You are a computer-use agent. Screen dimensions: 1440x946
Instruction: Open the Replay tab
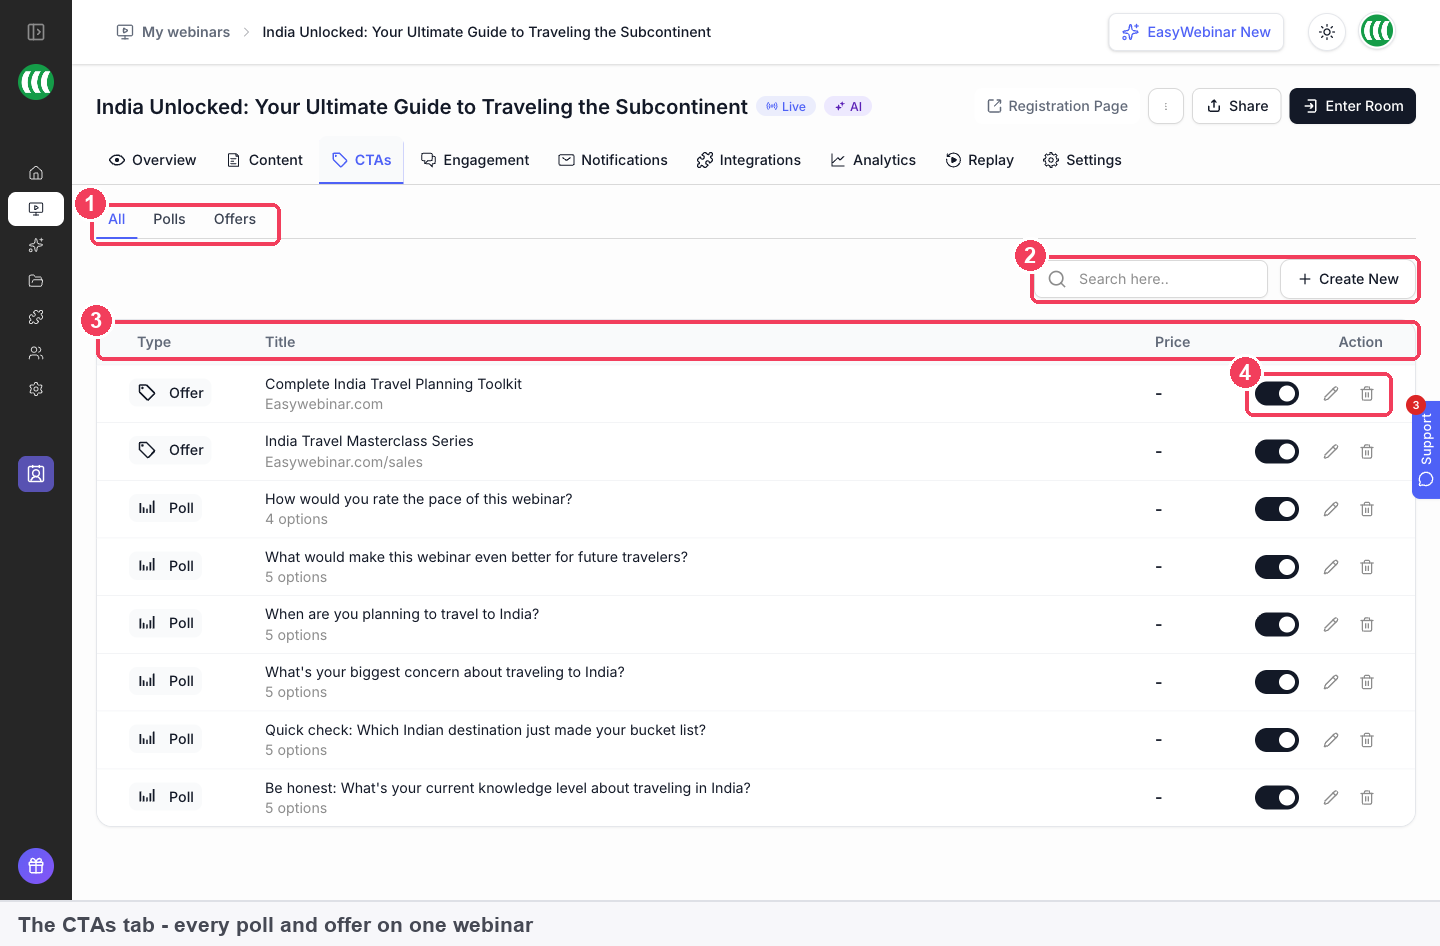coord(980,160)
